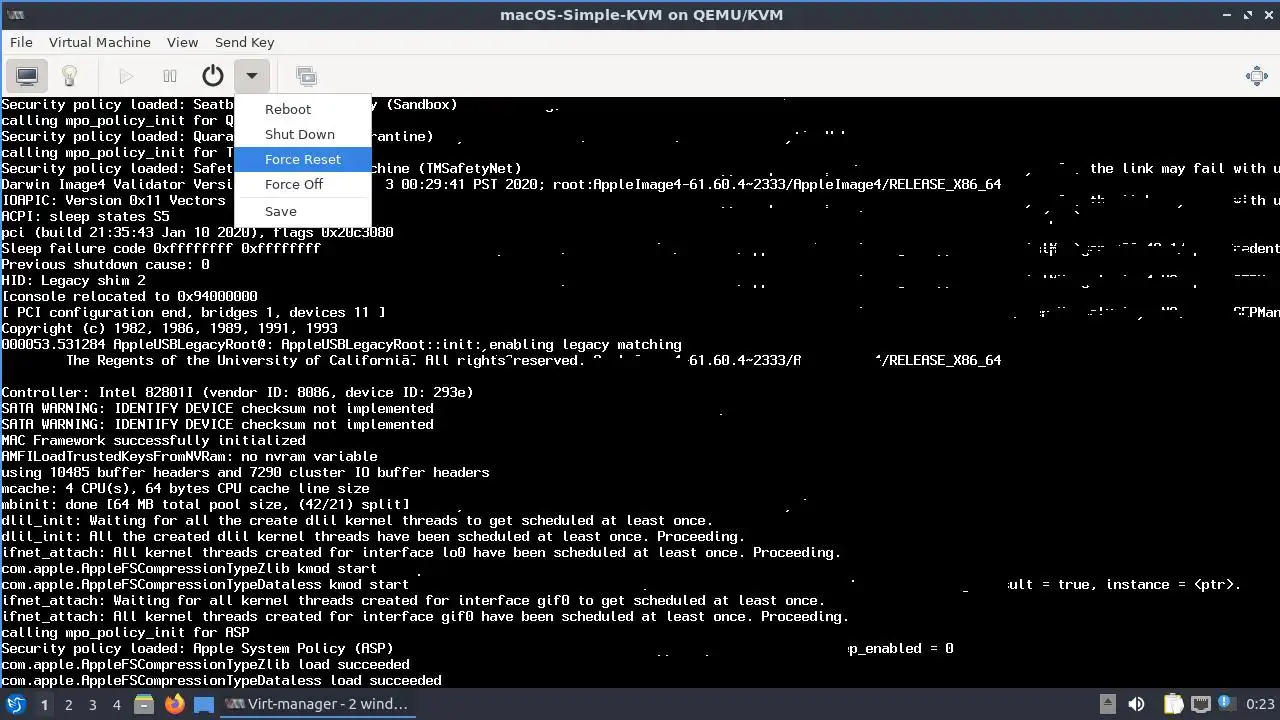Click 'Security policy loaded: Apple System Policy' line

point(198,648)
